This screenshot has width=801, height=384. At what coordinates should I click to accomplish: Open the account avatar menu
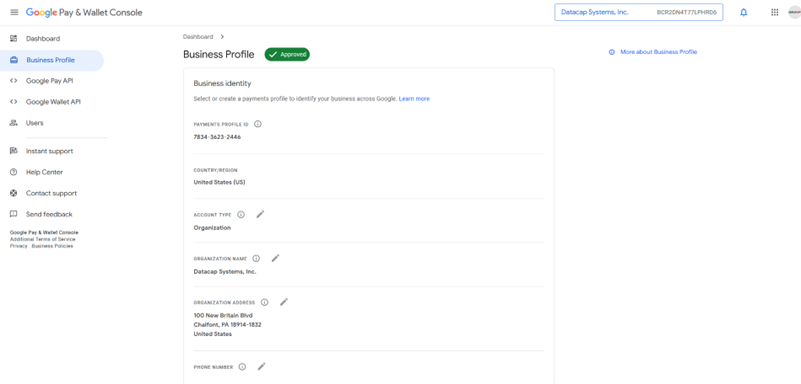click(x=794, y=12)
